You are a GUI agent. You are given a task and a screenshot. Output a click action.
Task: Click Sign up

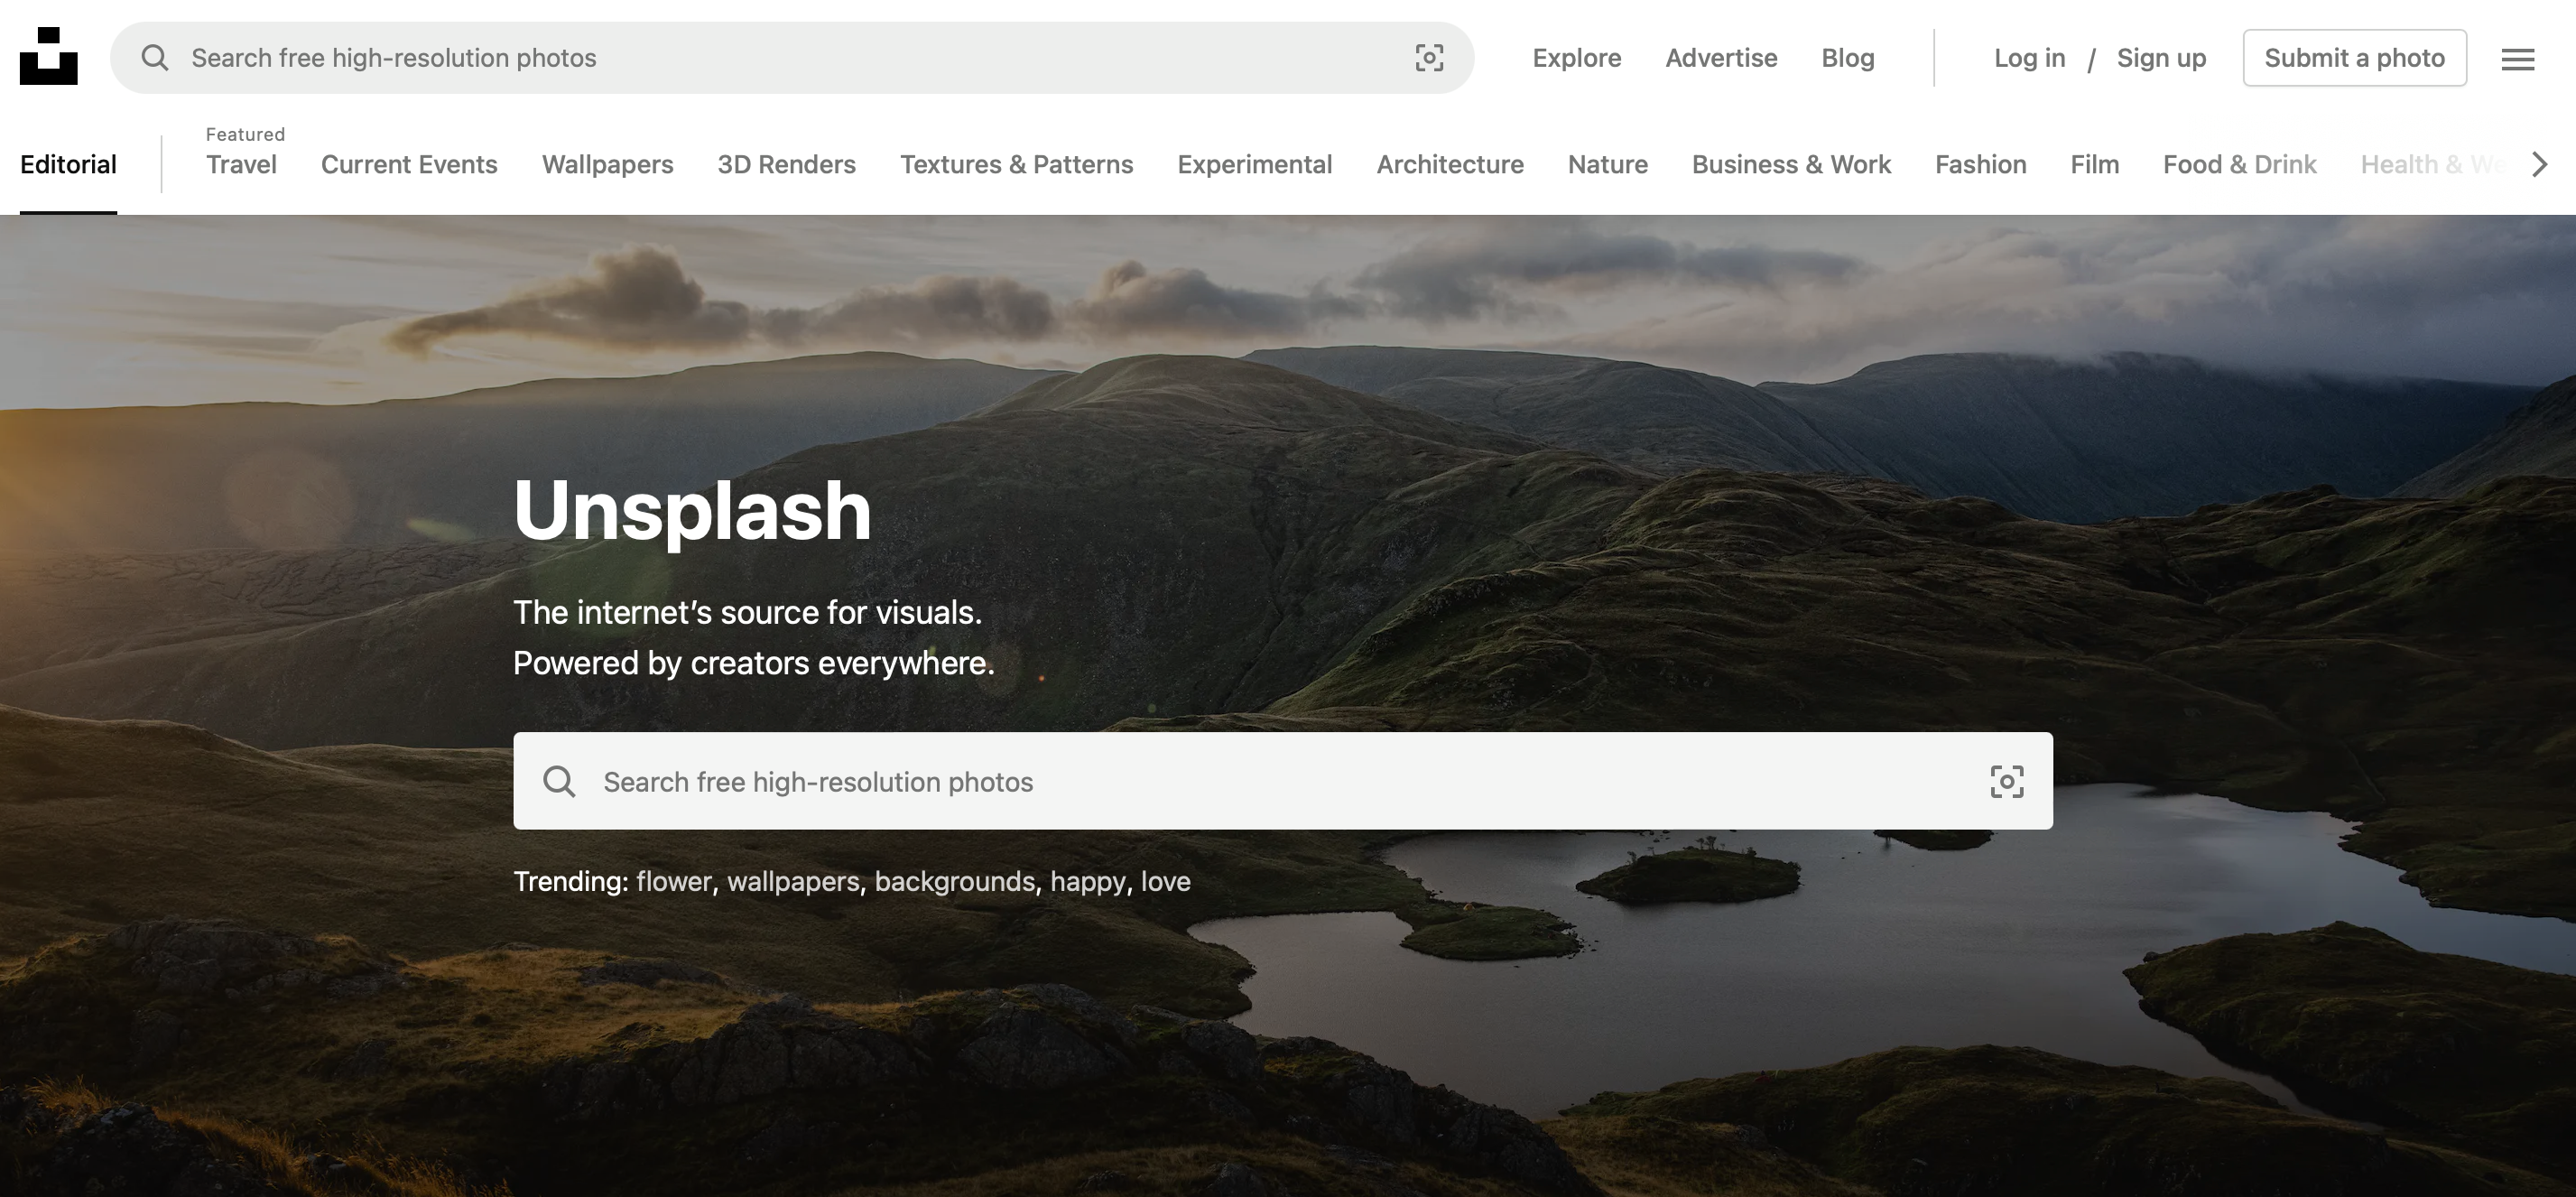click(x=2161, y=58)
